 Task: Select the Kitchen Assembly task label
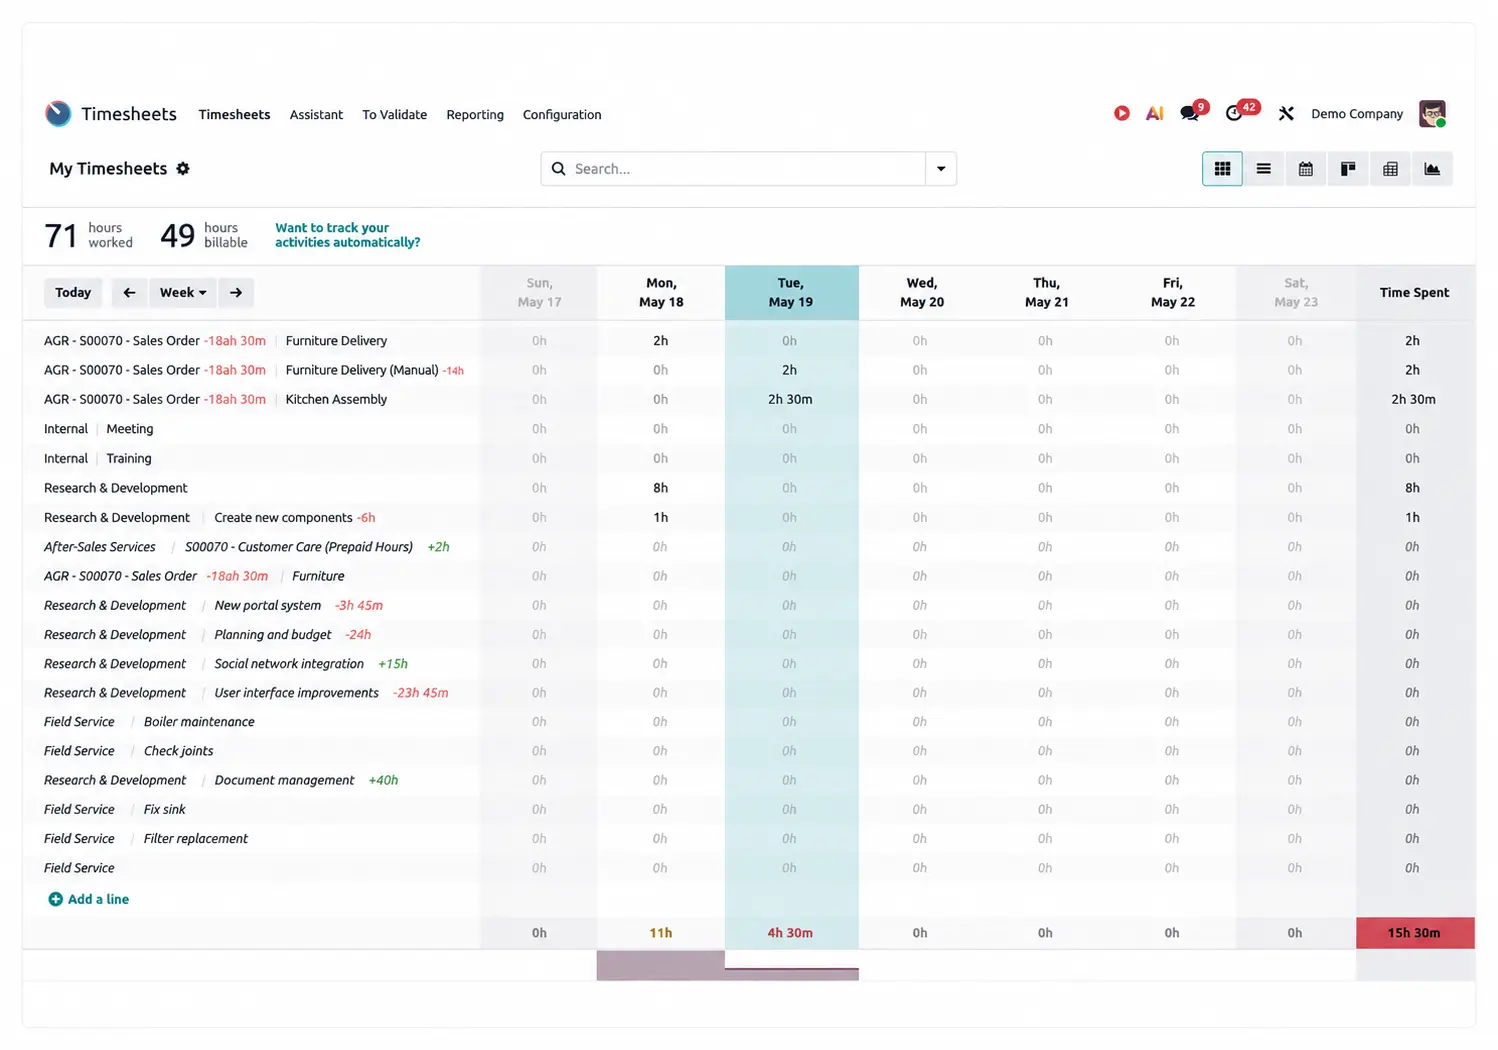(336, 399)
